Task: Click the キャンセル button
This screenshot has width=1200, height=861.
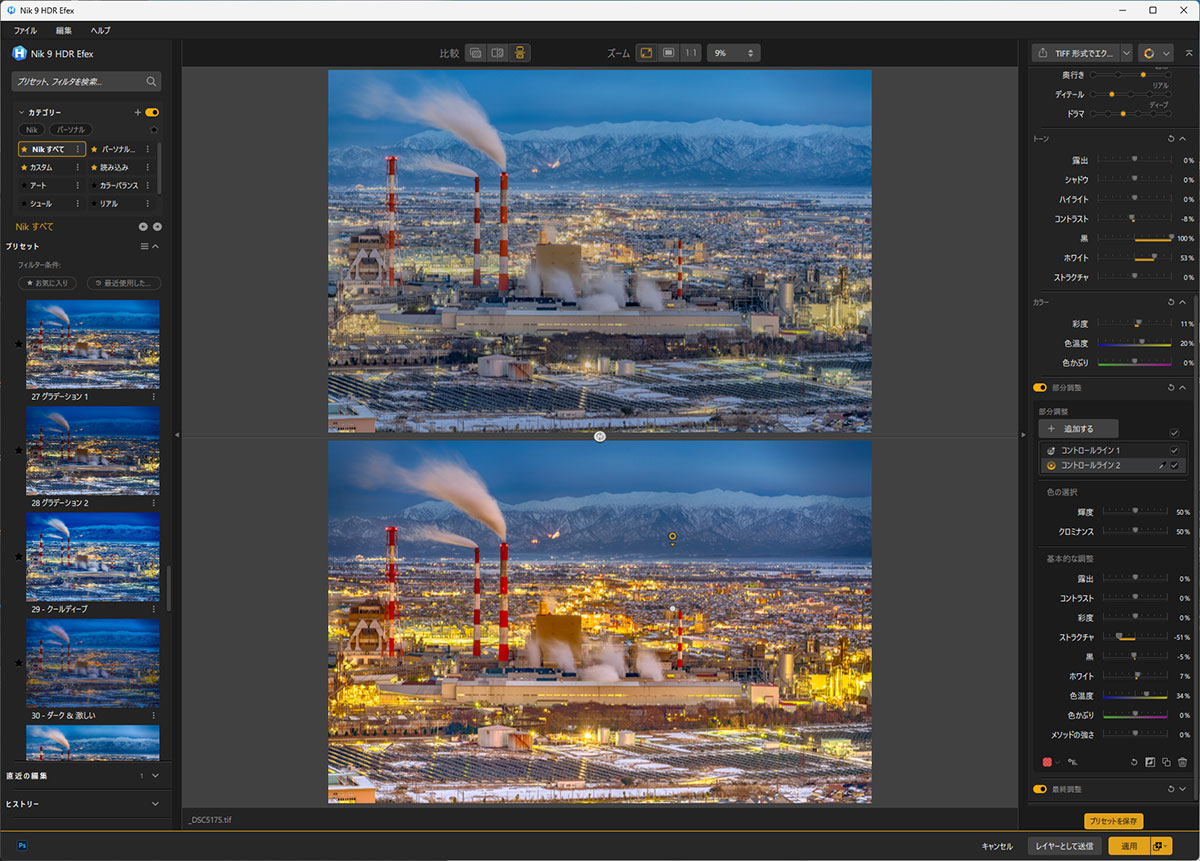Action: (997, 846)
